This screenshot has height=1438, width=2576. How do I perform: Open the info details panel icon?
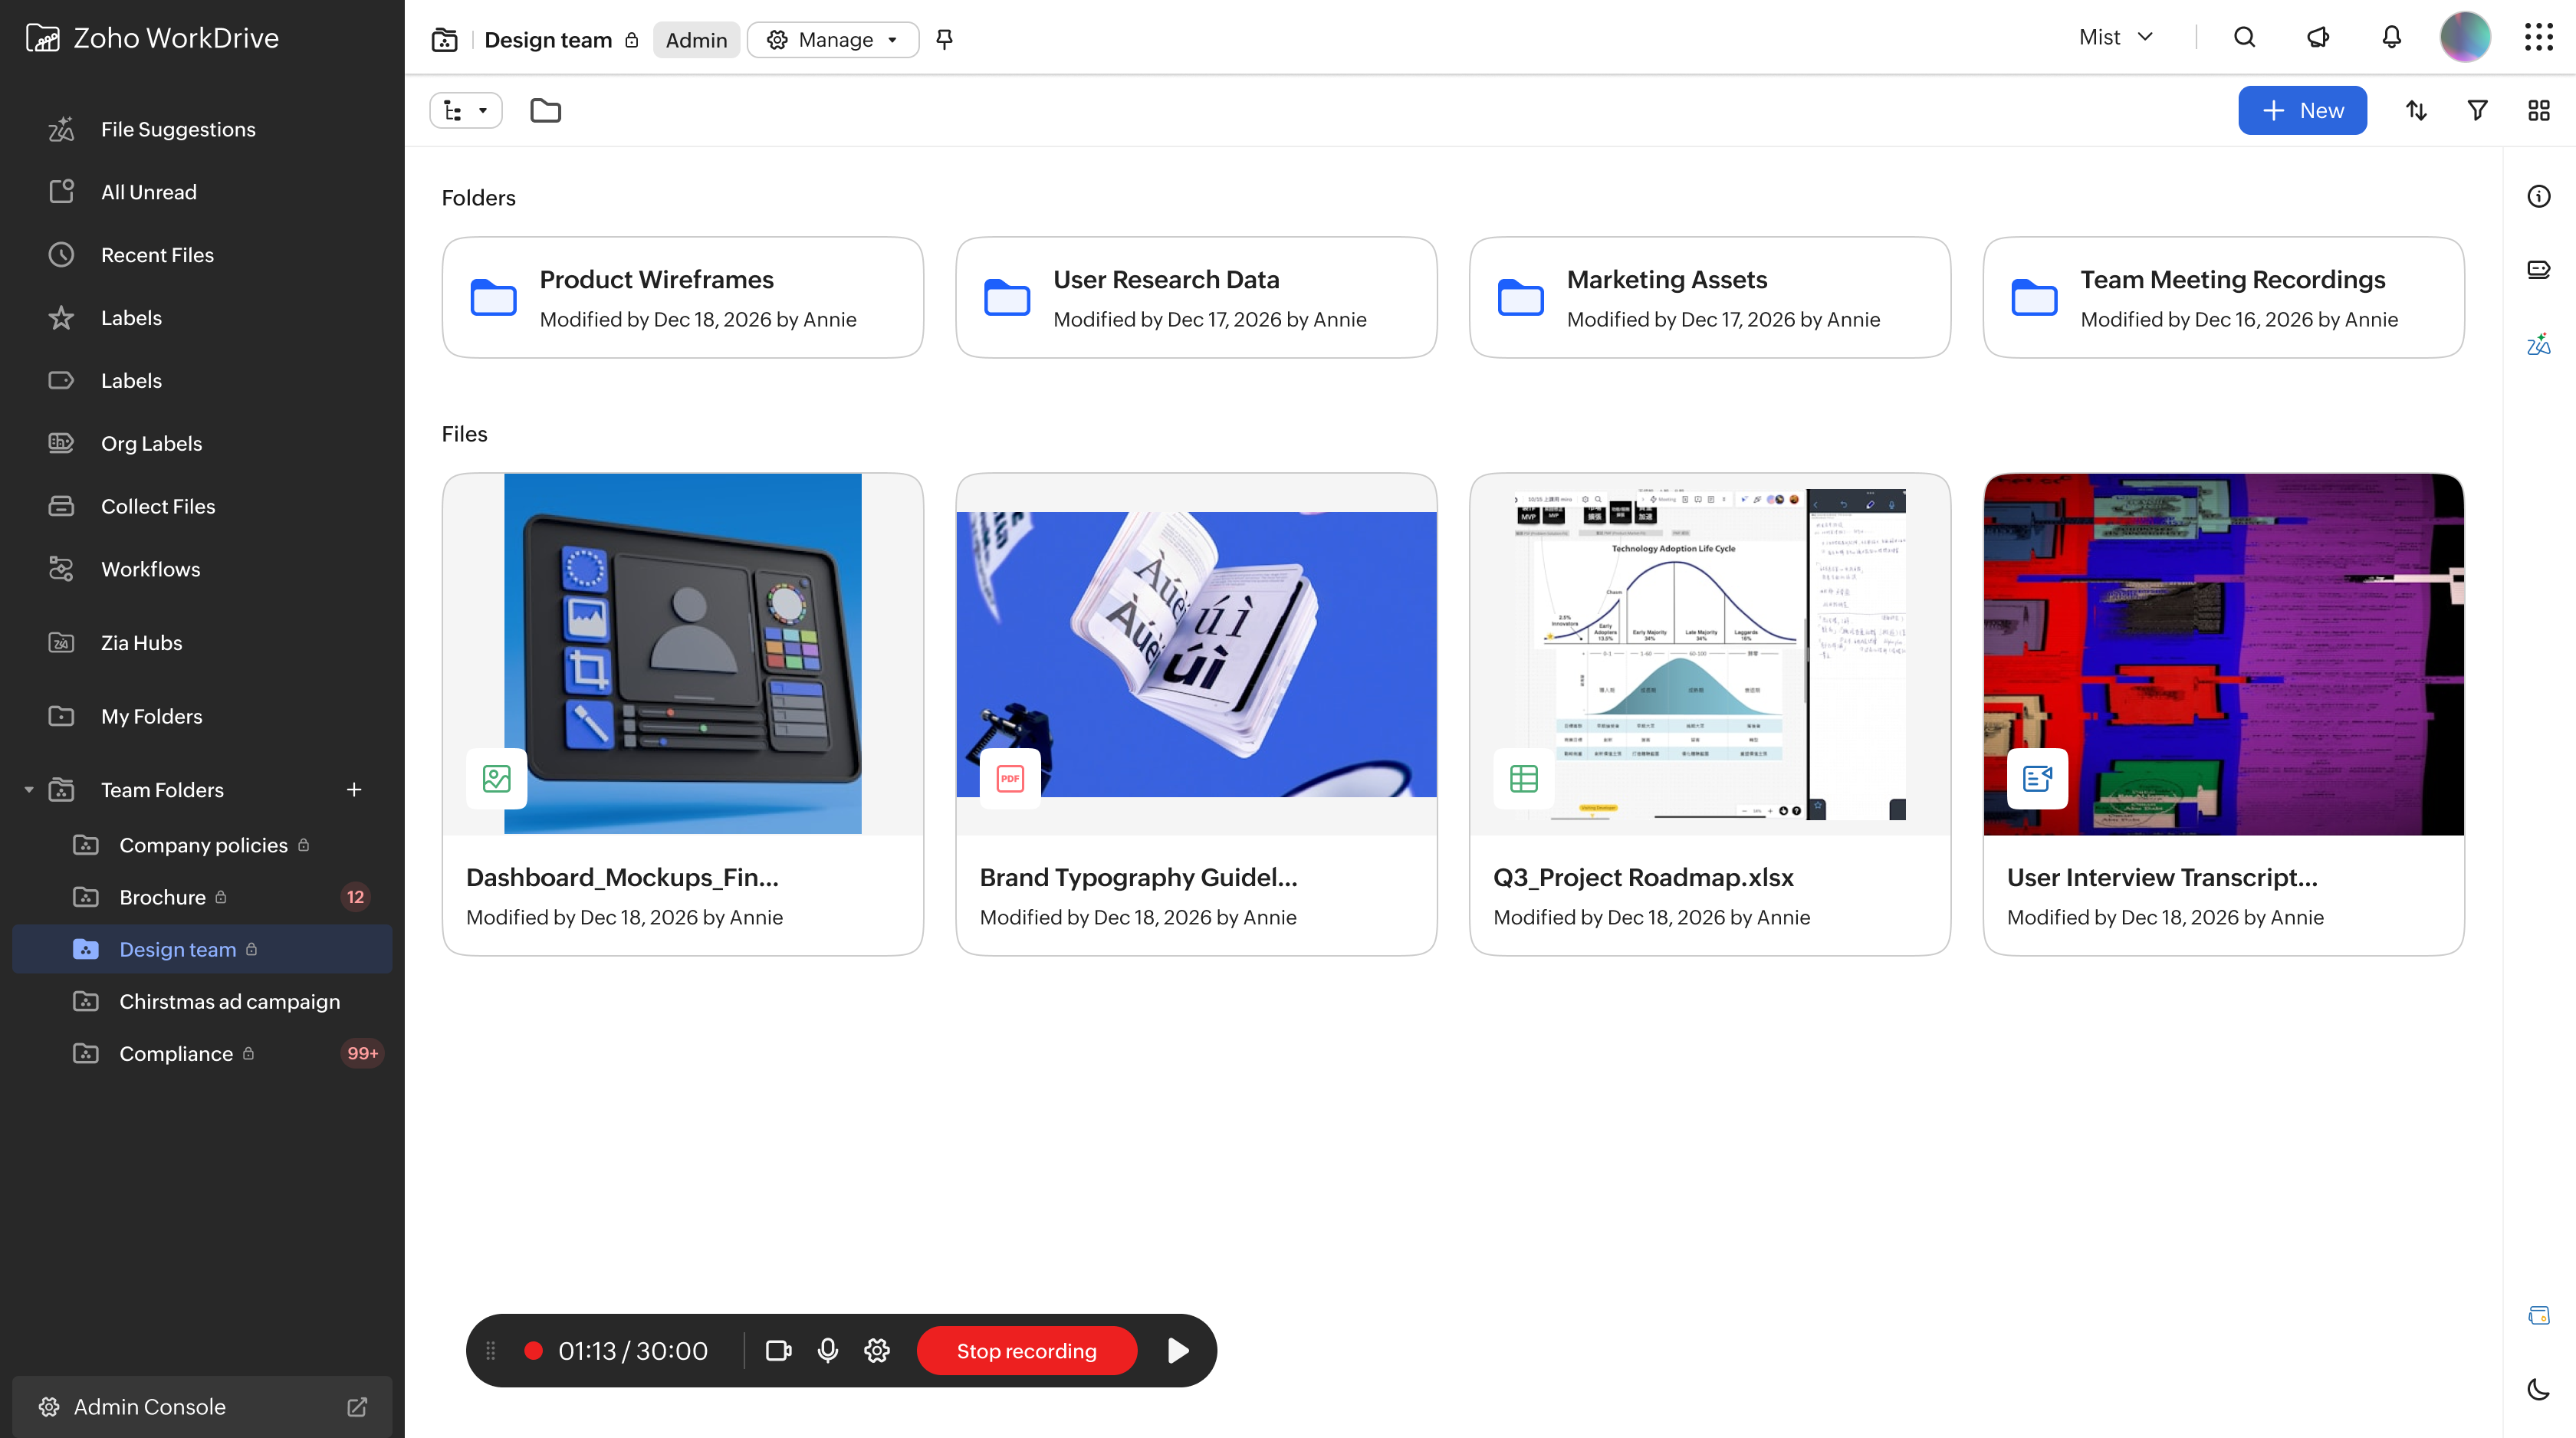pos(2538,196)
